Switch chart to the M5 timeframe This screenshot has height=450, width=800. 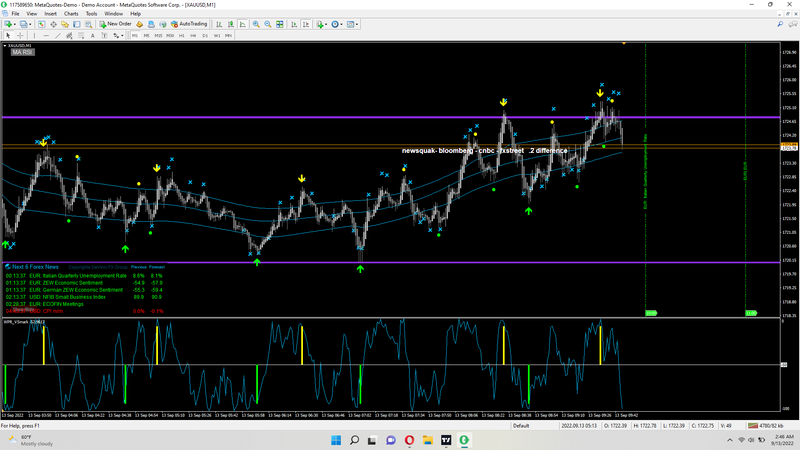(145, 35)
